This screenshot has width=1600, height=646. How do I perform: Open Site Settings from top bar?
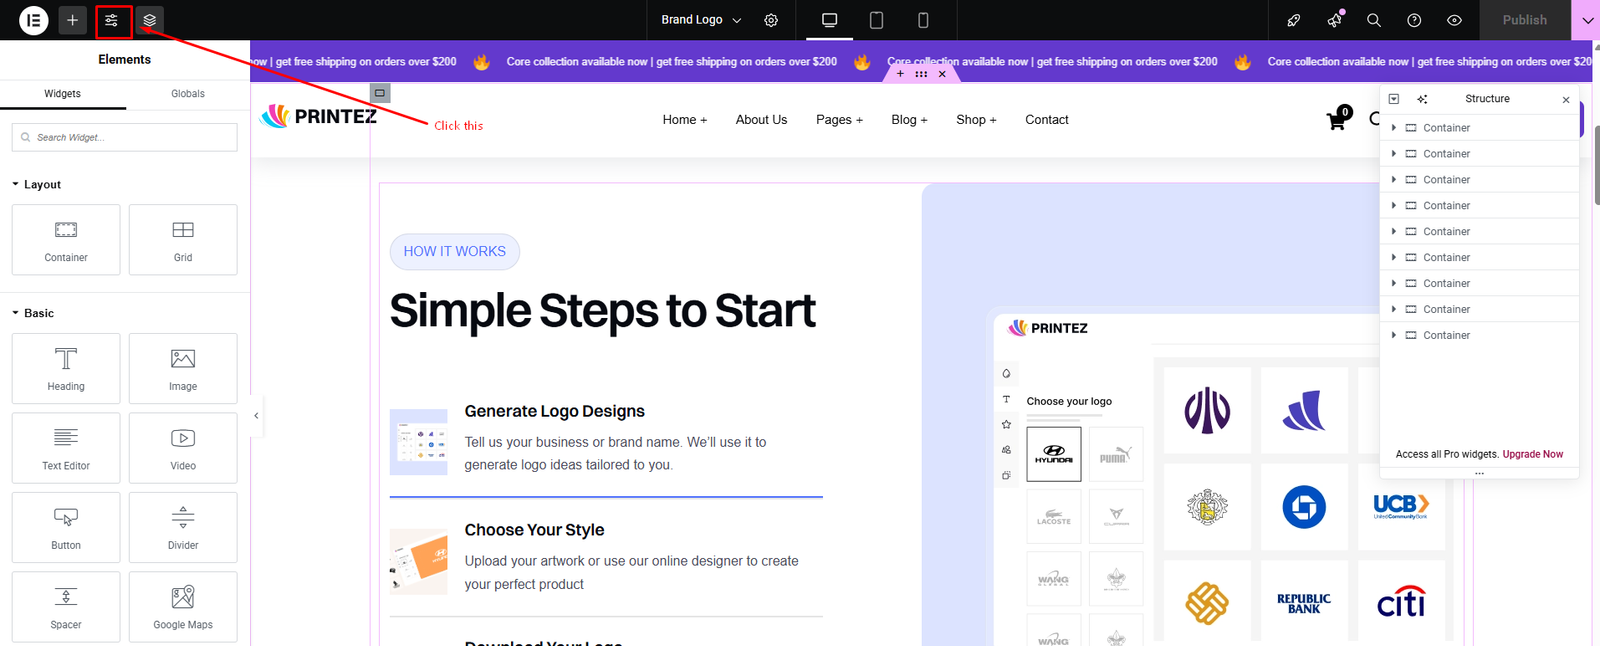(x=111, y=20)
